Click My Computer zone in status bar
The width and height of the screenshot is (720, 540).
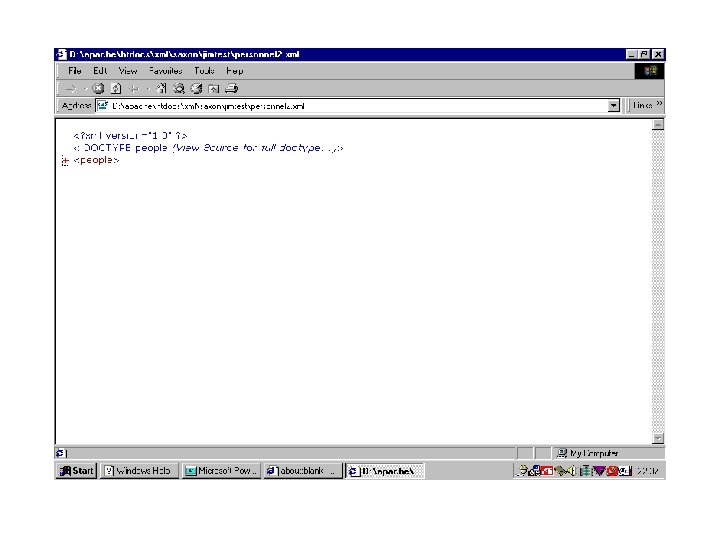tap(610, 453)
